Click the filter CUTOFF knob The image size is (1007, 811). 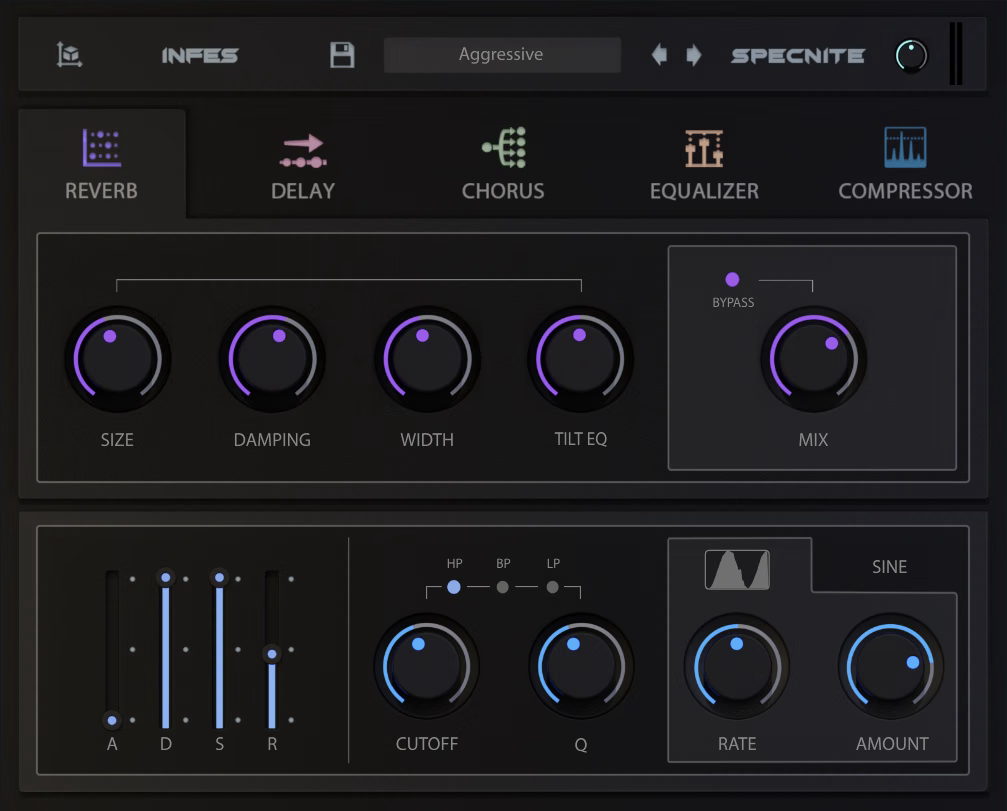tap(427, 667)
